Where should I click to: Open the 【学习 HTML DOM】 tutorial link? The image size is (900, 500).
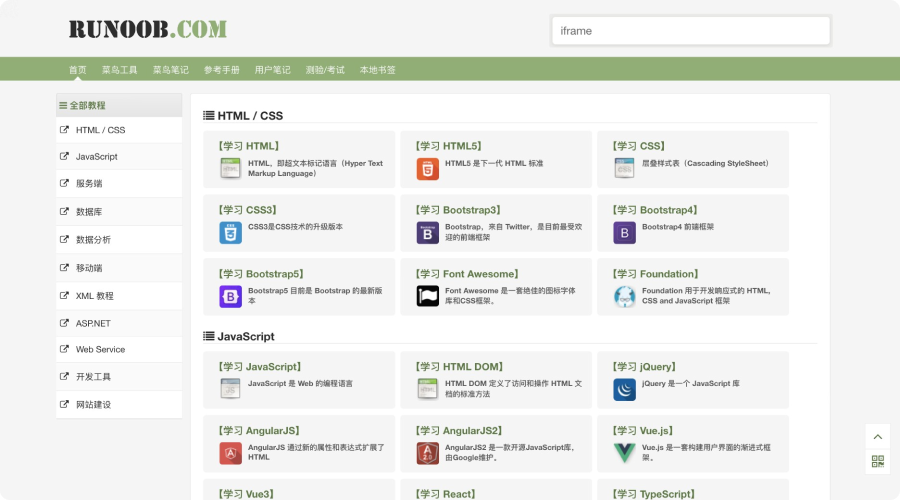click(x=459, y=367)
